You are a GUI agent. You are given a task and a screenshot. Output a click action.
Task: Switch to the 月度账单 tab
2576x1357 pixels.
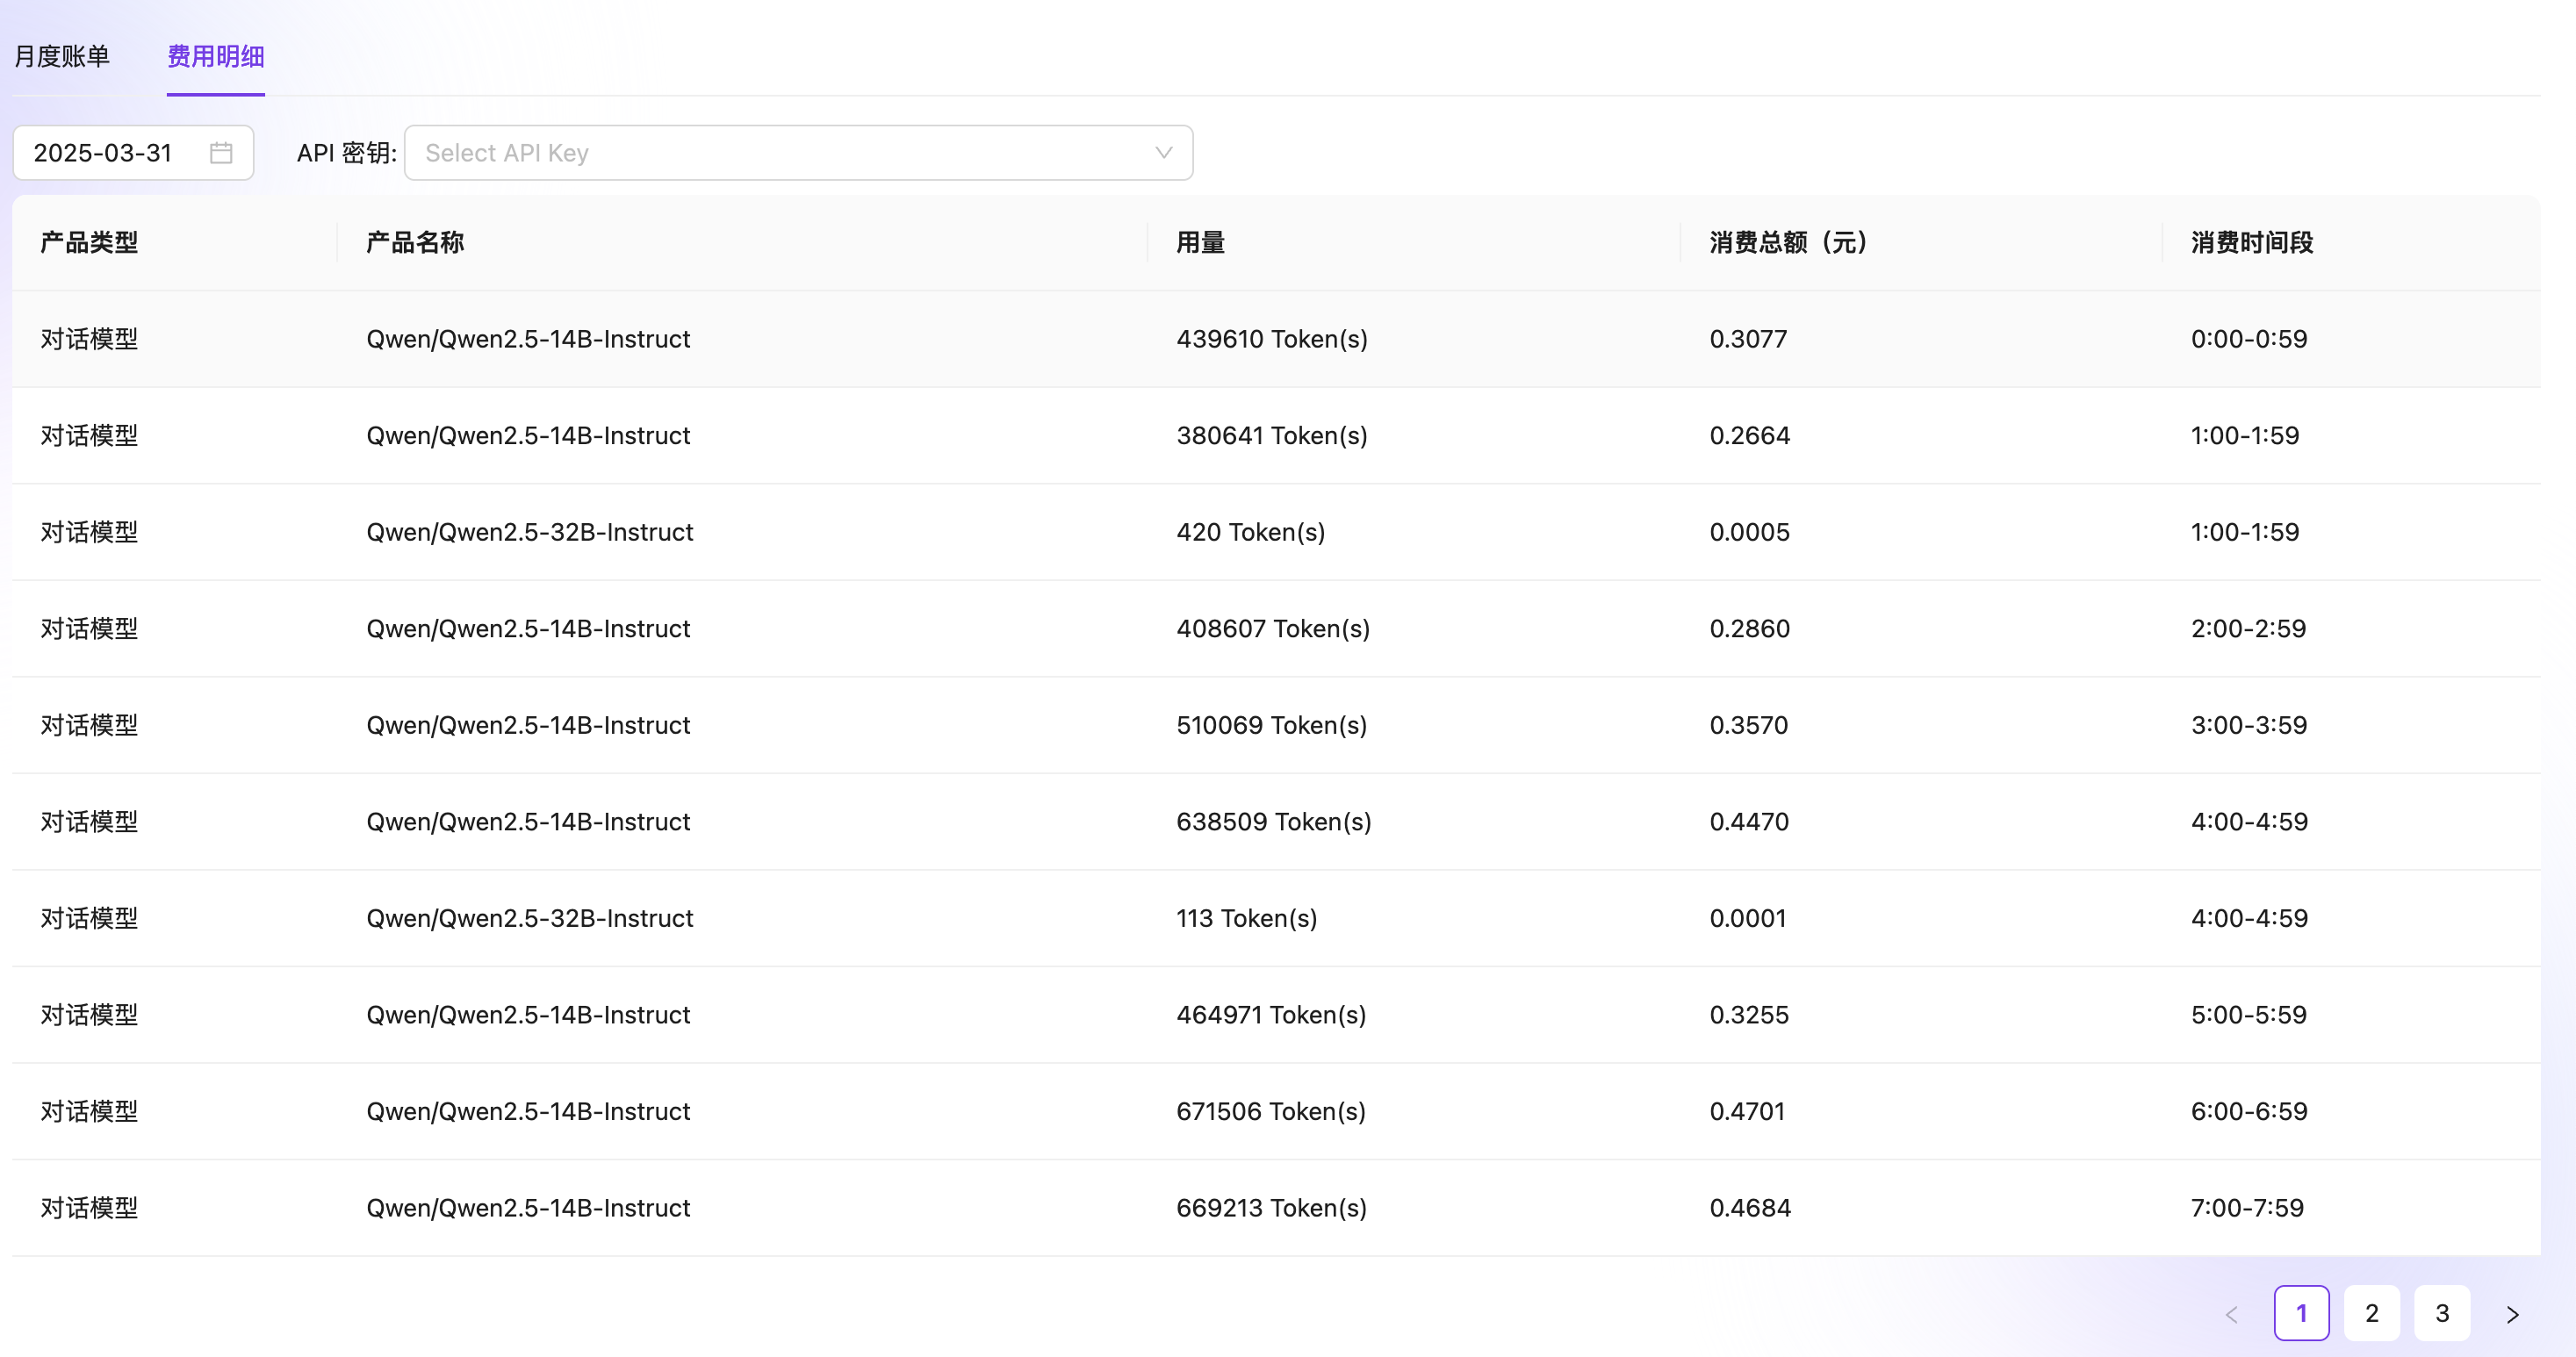pyautogui.click(x=62, y=56)
